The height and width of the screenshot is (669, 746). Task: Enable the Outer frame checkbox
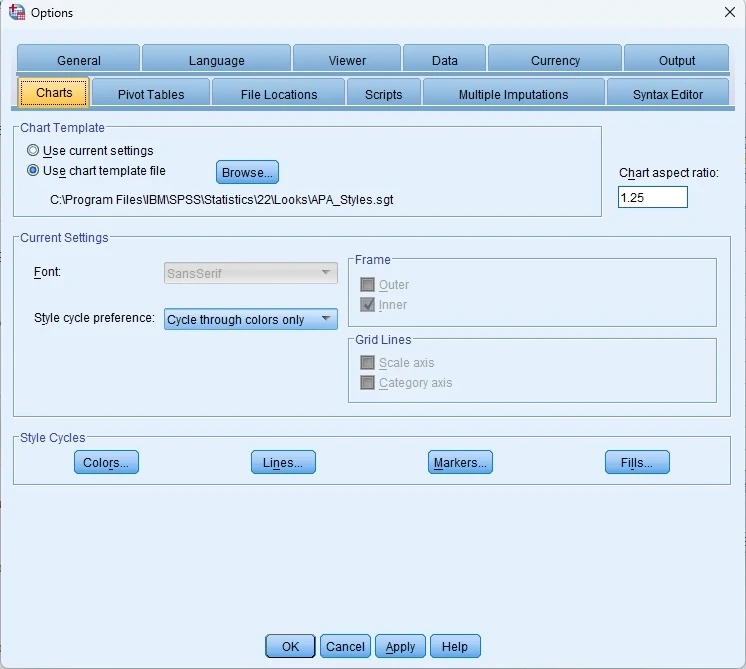tap(368, 285)
